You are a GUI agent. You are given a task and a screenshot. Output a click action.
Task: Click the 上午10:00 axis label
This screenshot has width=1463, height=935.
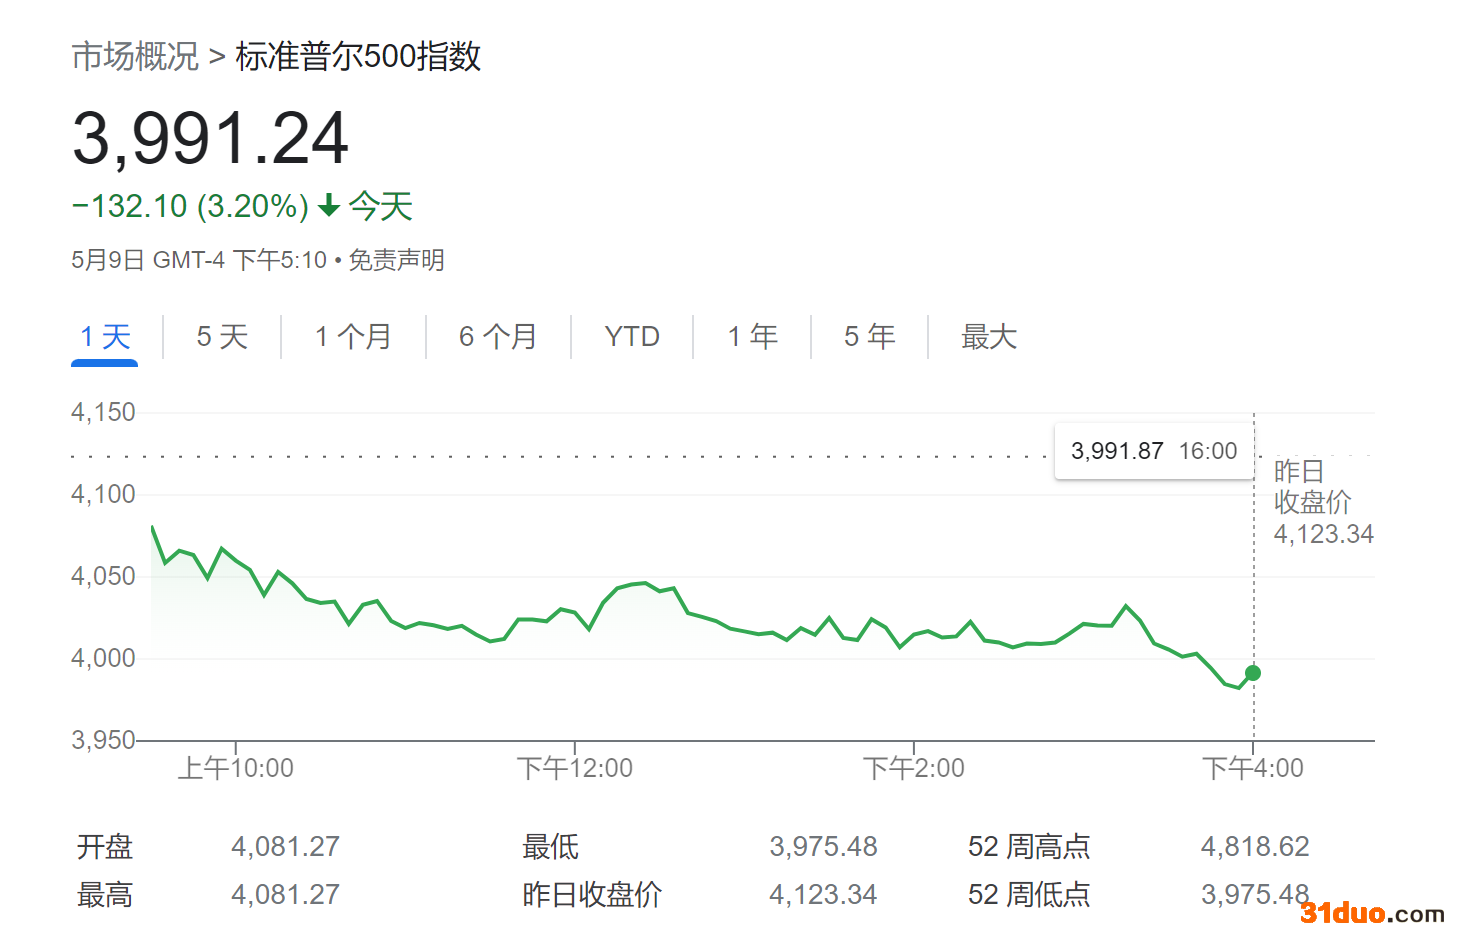(x=236, y=768)
